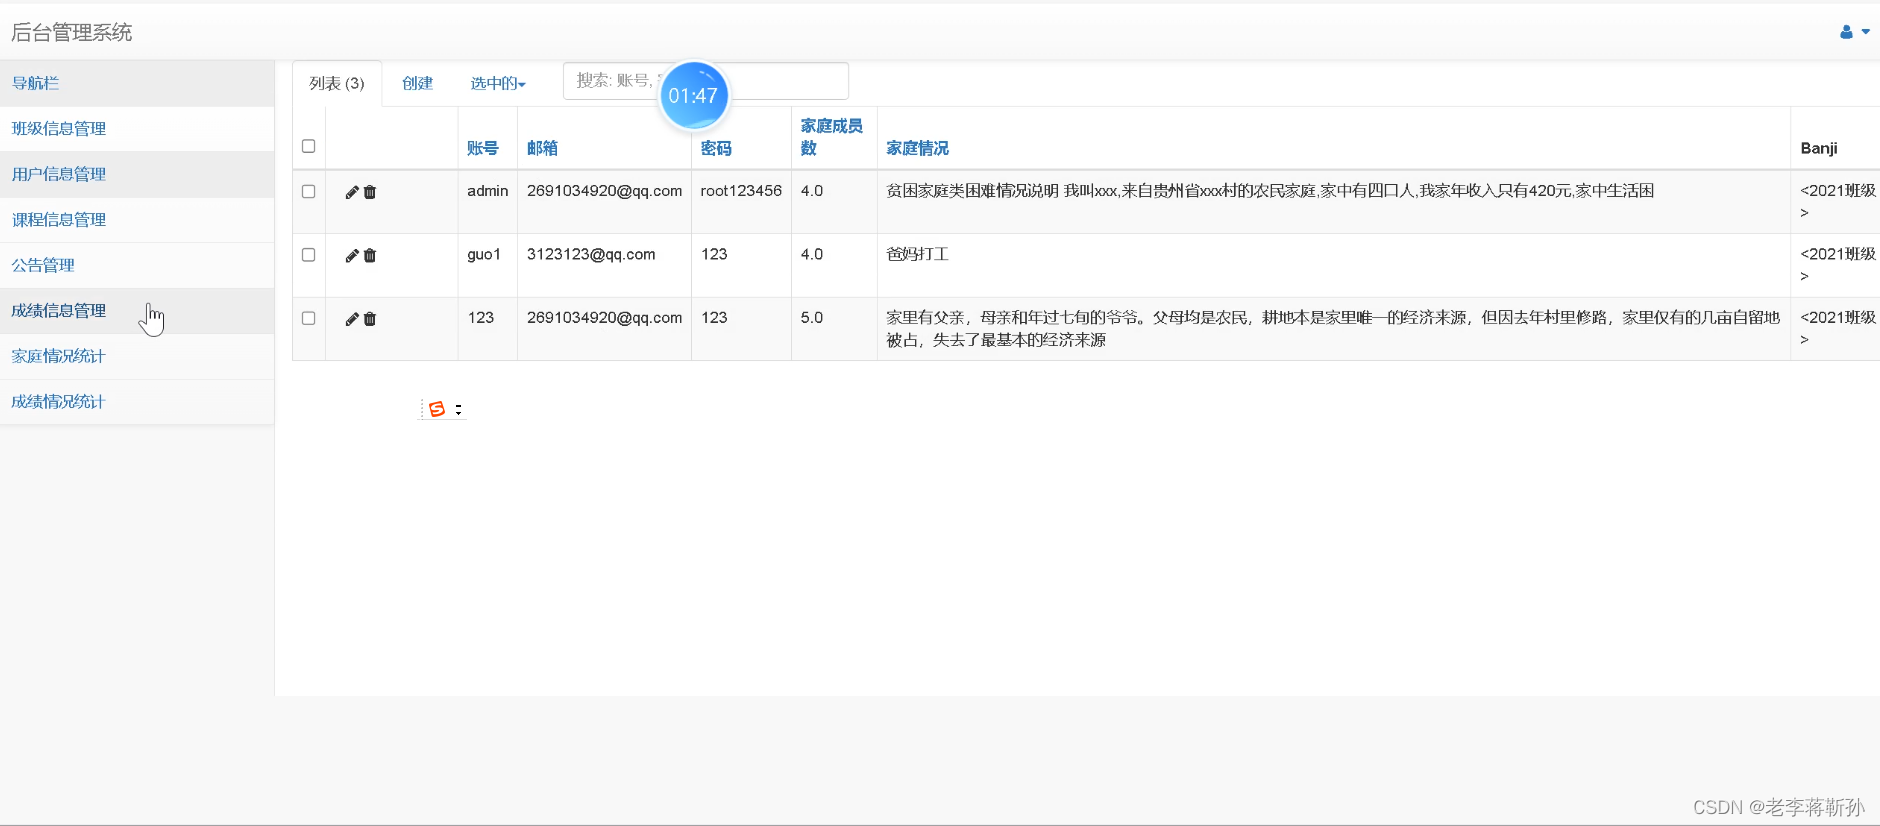Click the admin account cell
1880x826 pixels.
pyautogui.click(x=488, y=191)
